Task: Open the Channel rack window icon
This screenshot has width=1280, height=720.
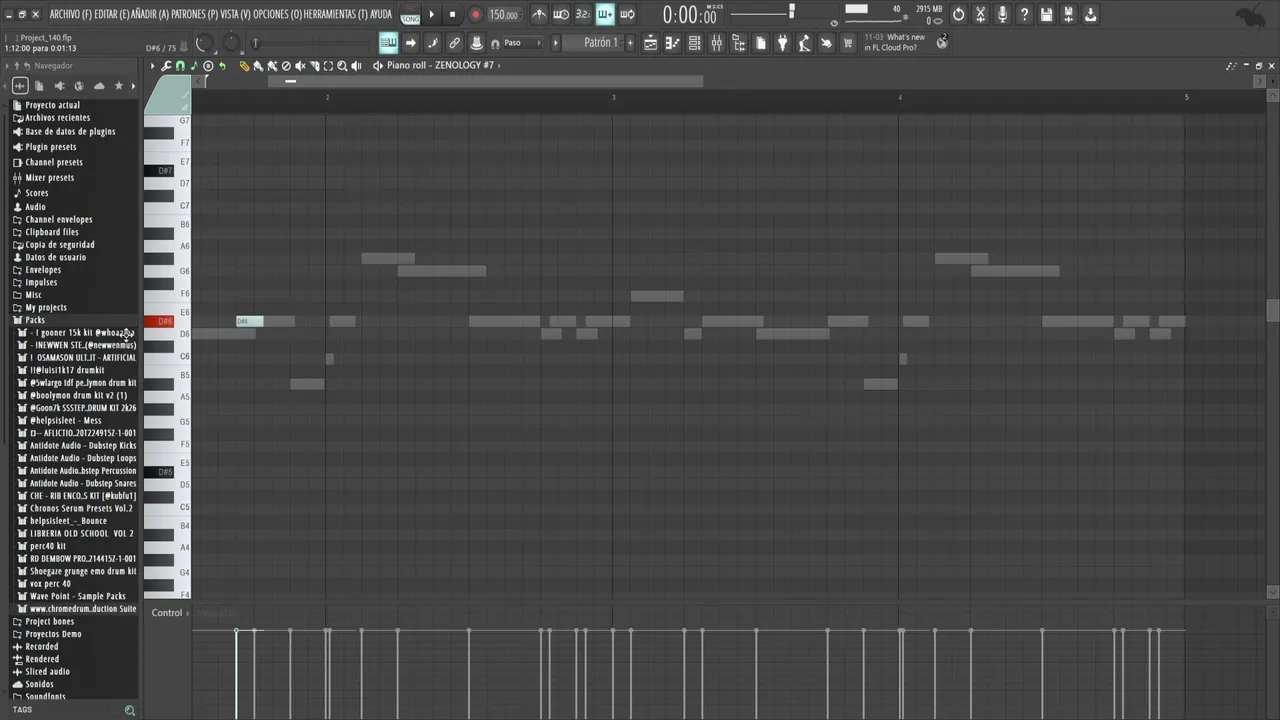Action: pos(693,43)
